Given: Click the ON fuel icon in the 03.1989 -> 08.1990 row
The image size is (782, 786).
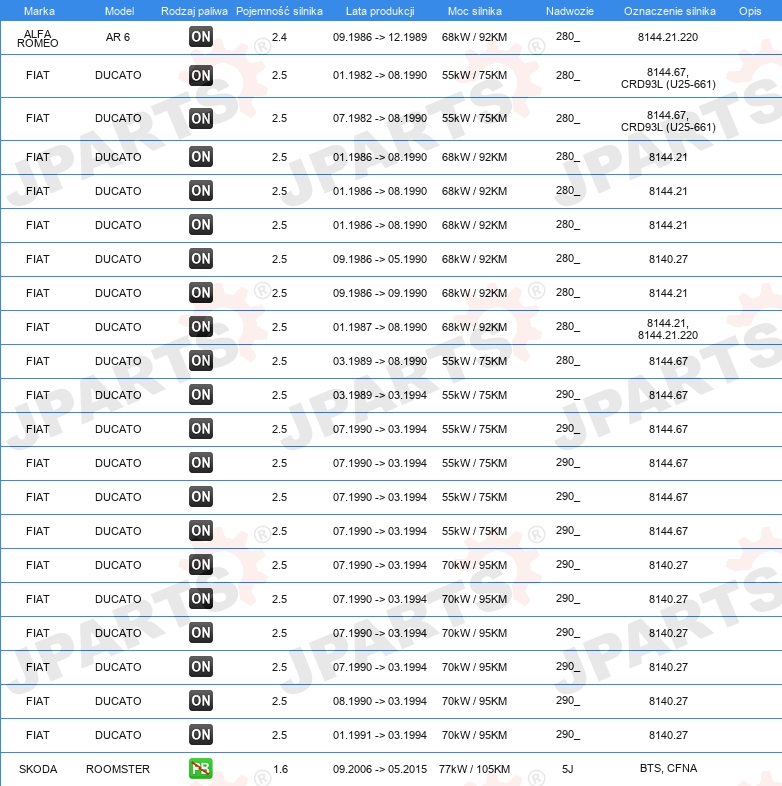Looking at the screenshot, I should pyautogui.click(x=201, y=361).
